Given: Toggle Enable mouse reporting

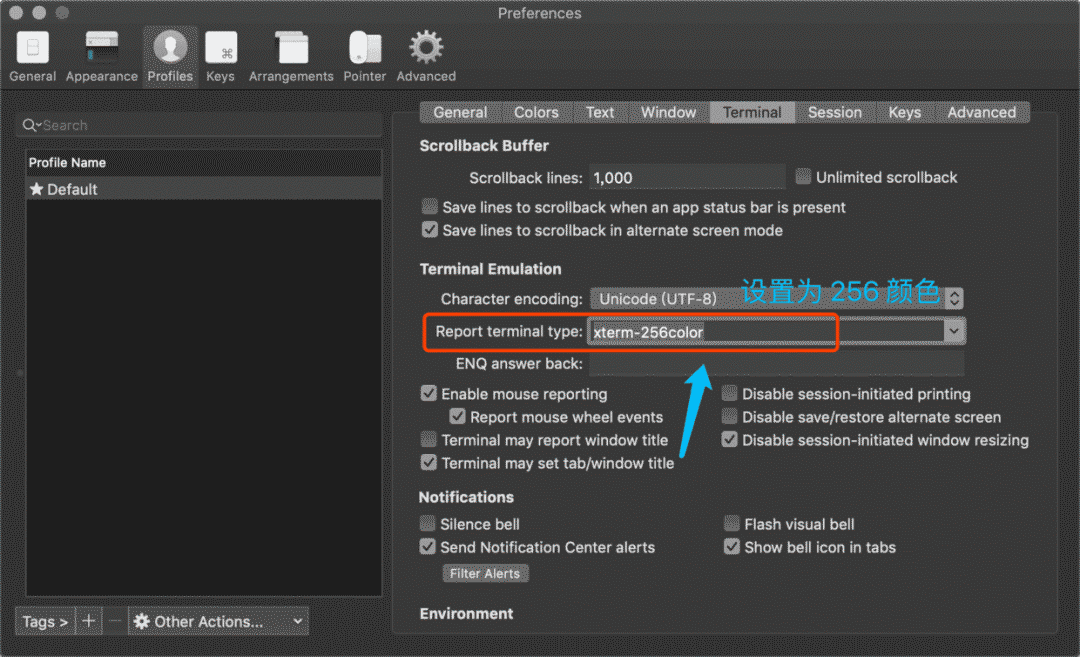Looking at the screenshot, I should pos(428,393).
